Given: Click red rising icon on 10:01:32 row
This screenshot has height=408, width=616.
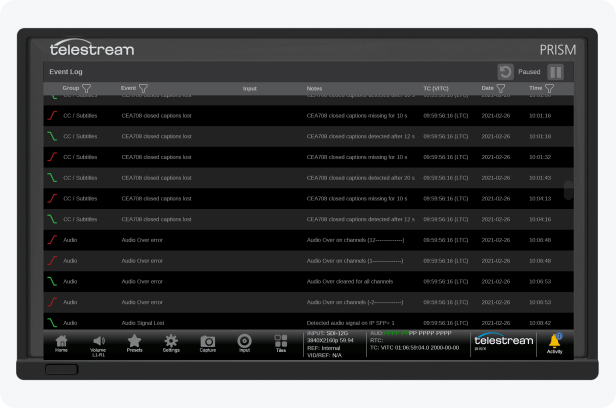Looking at the screenshot, I should [x=52, y=157].
